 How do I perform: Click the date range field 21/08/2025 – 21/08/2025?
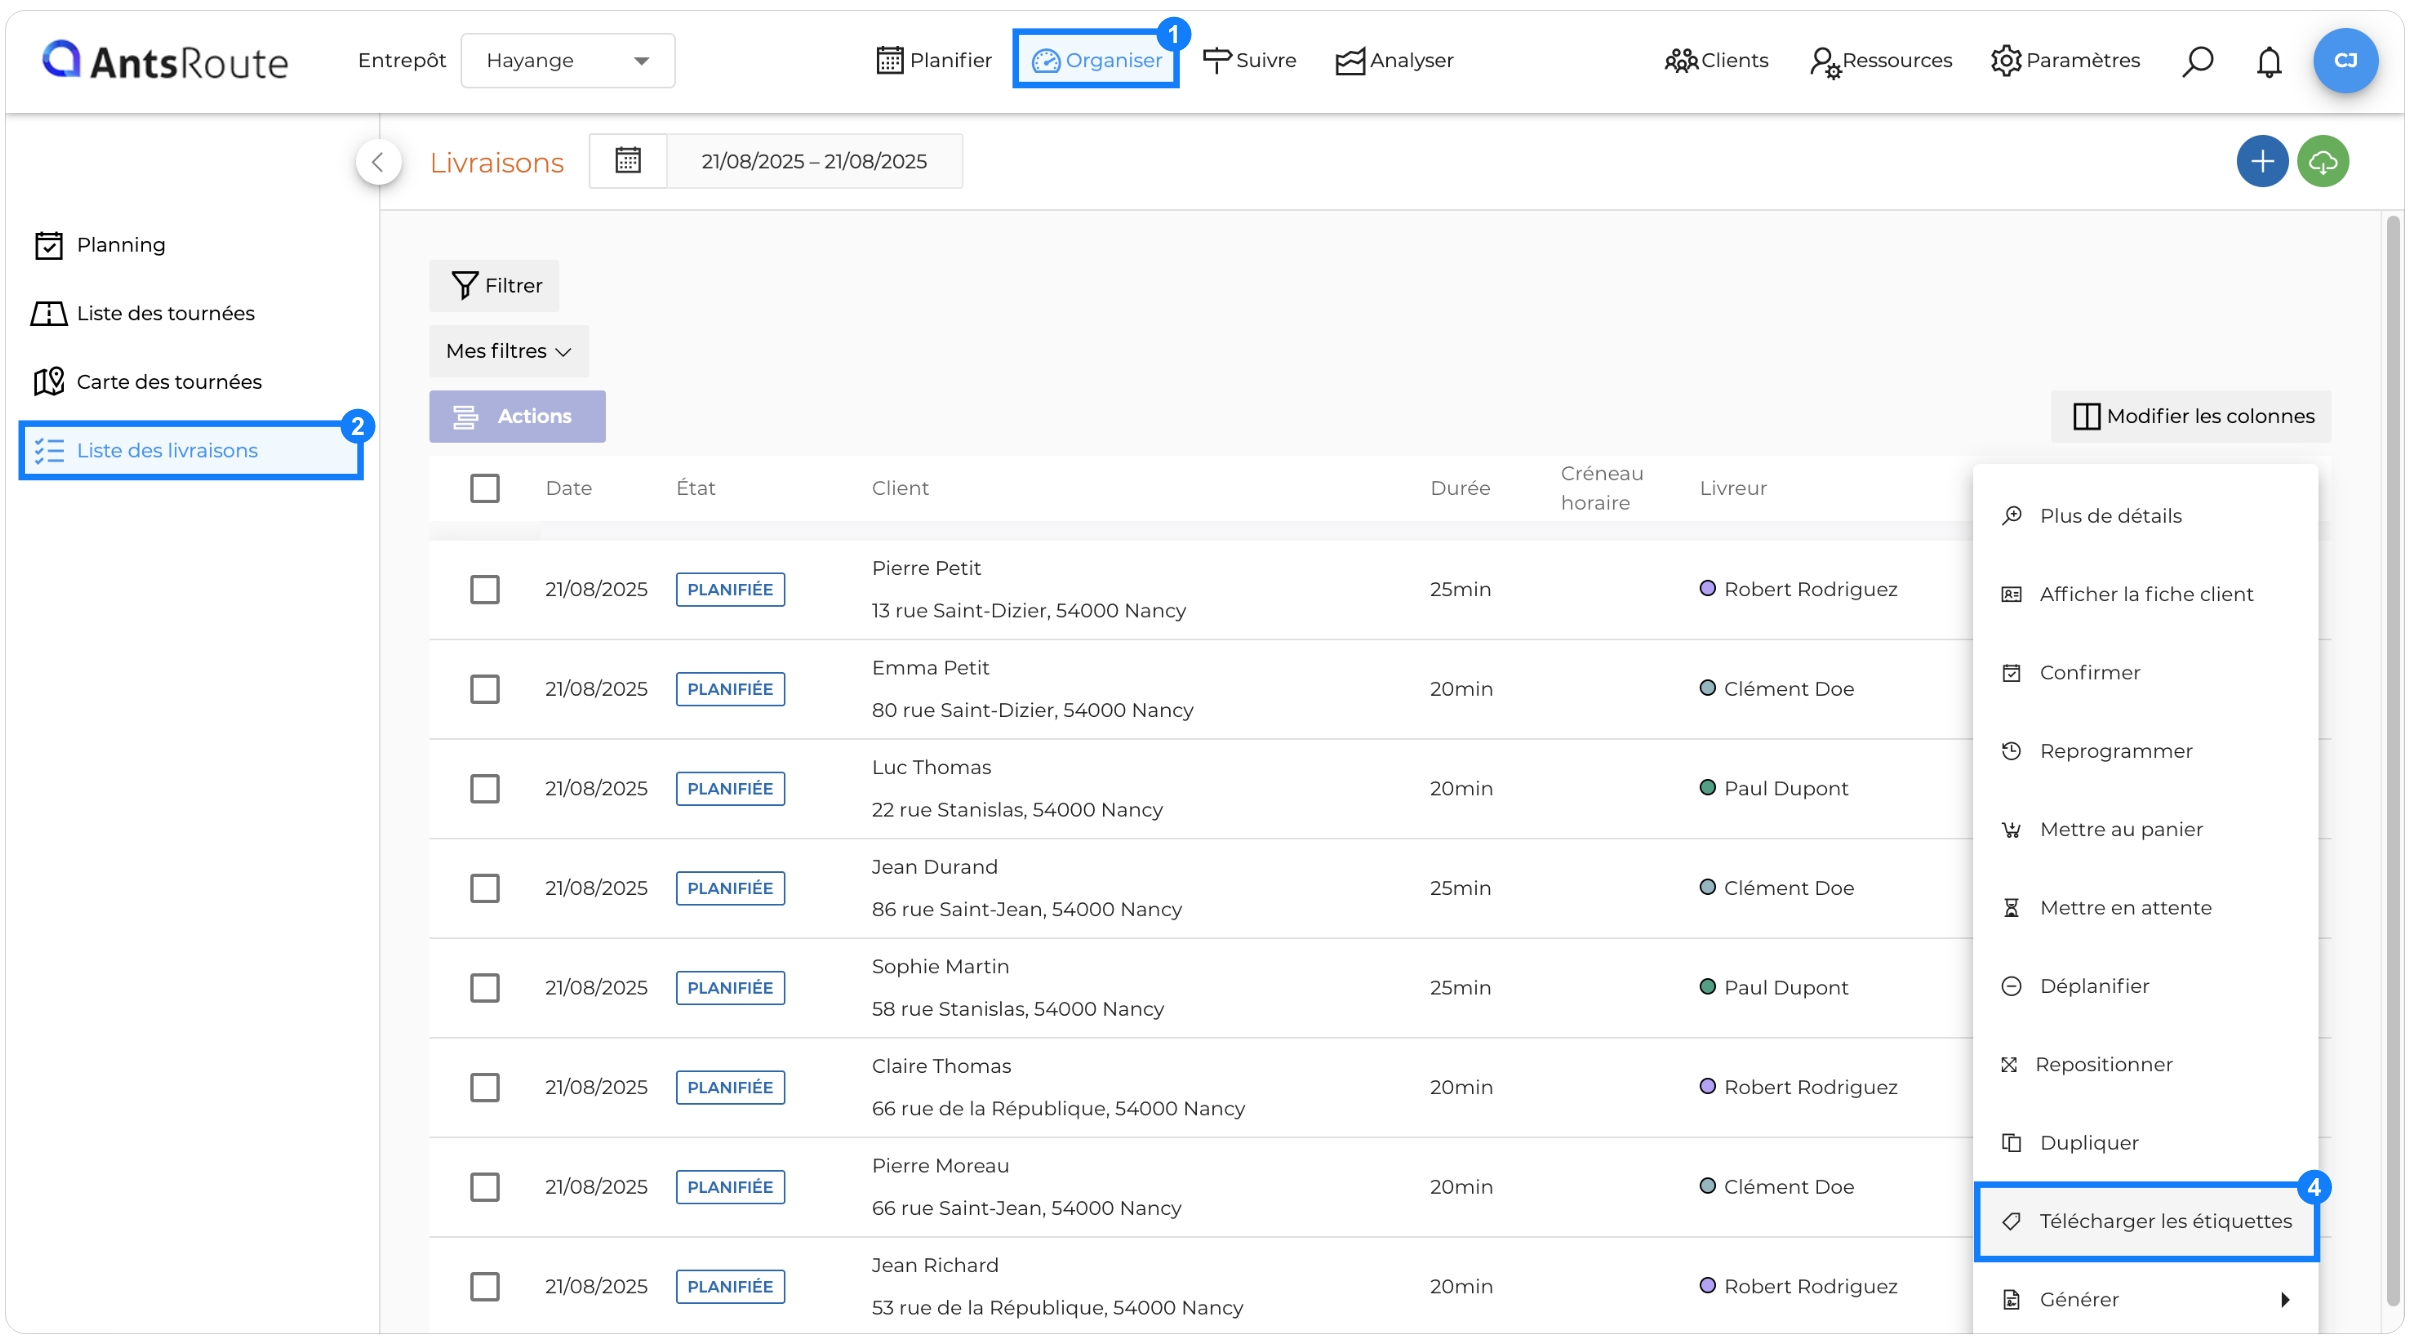[814, 161]
